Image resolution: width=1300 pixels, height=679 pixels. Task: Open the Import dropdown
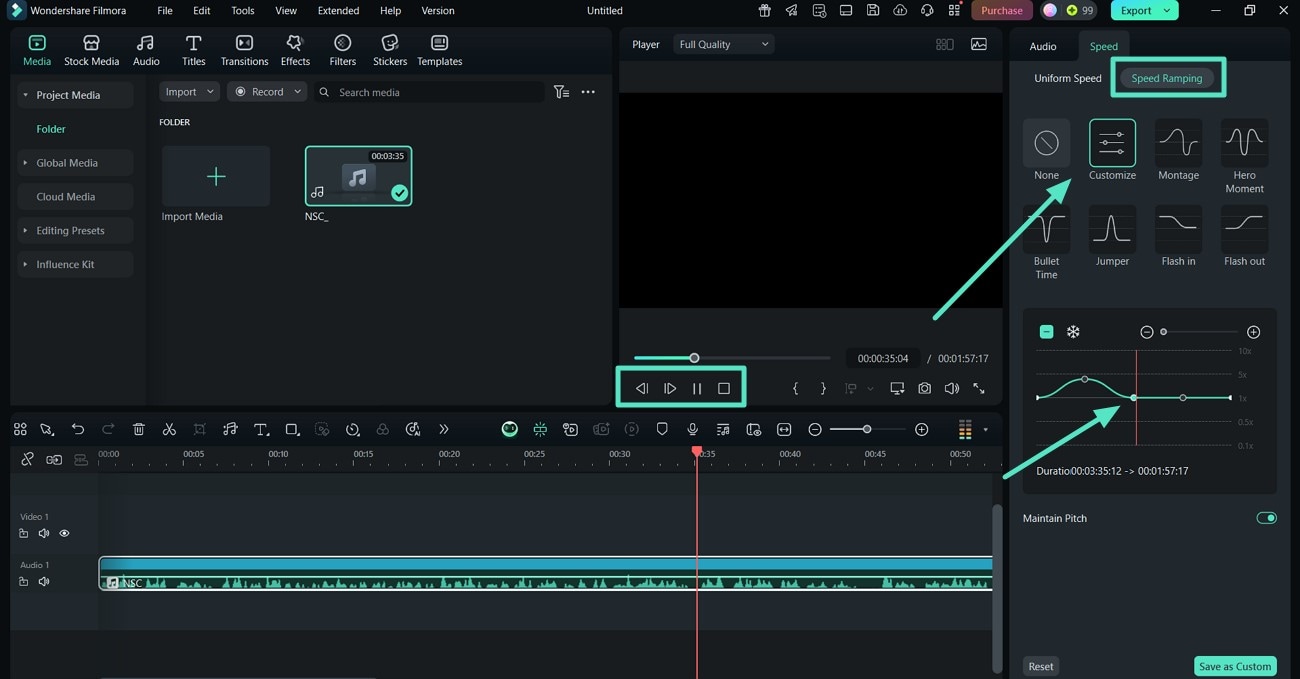tap(190, 92)
